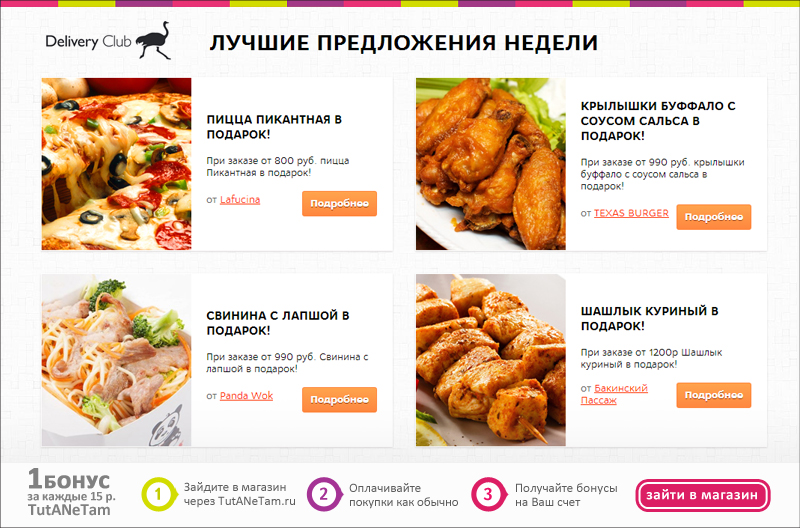
Task: Click the '1 бонус TutANeTam' logo text
Action: (71, 493)
